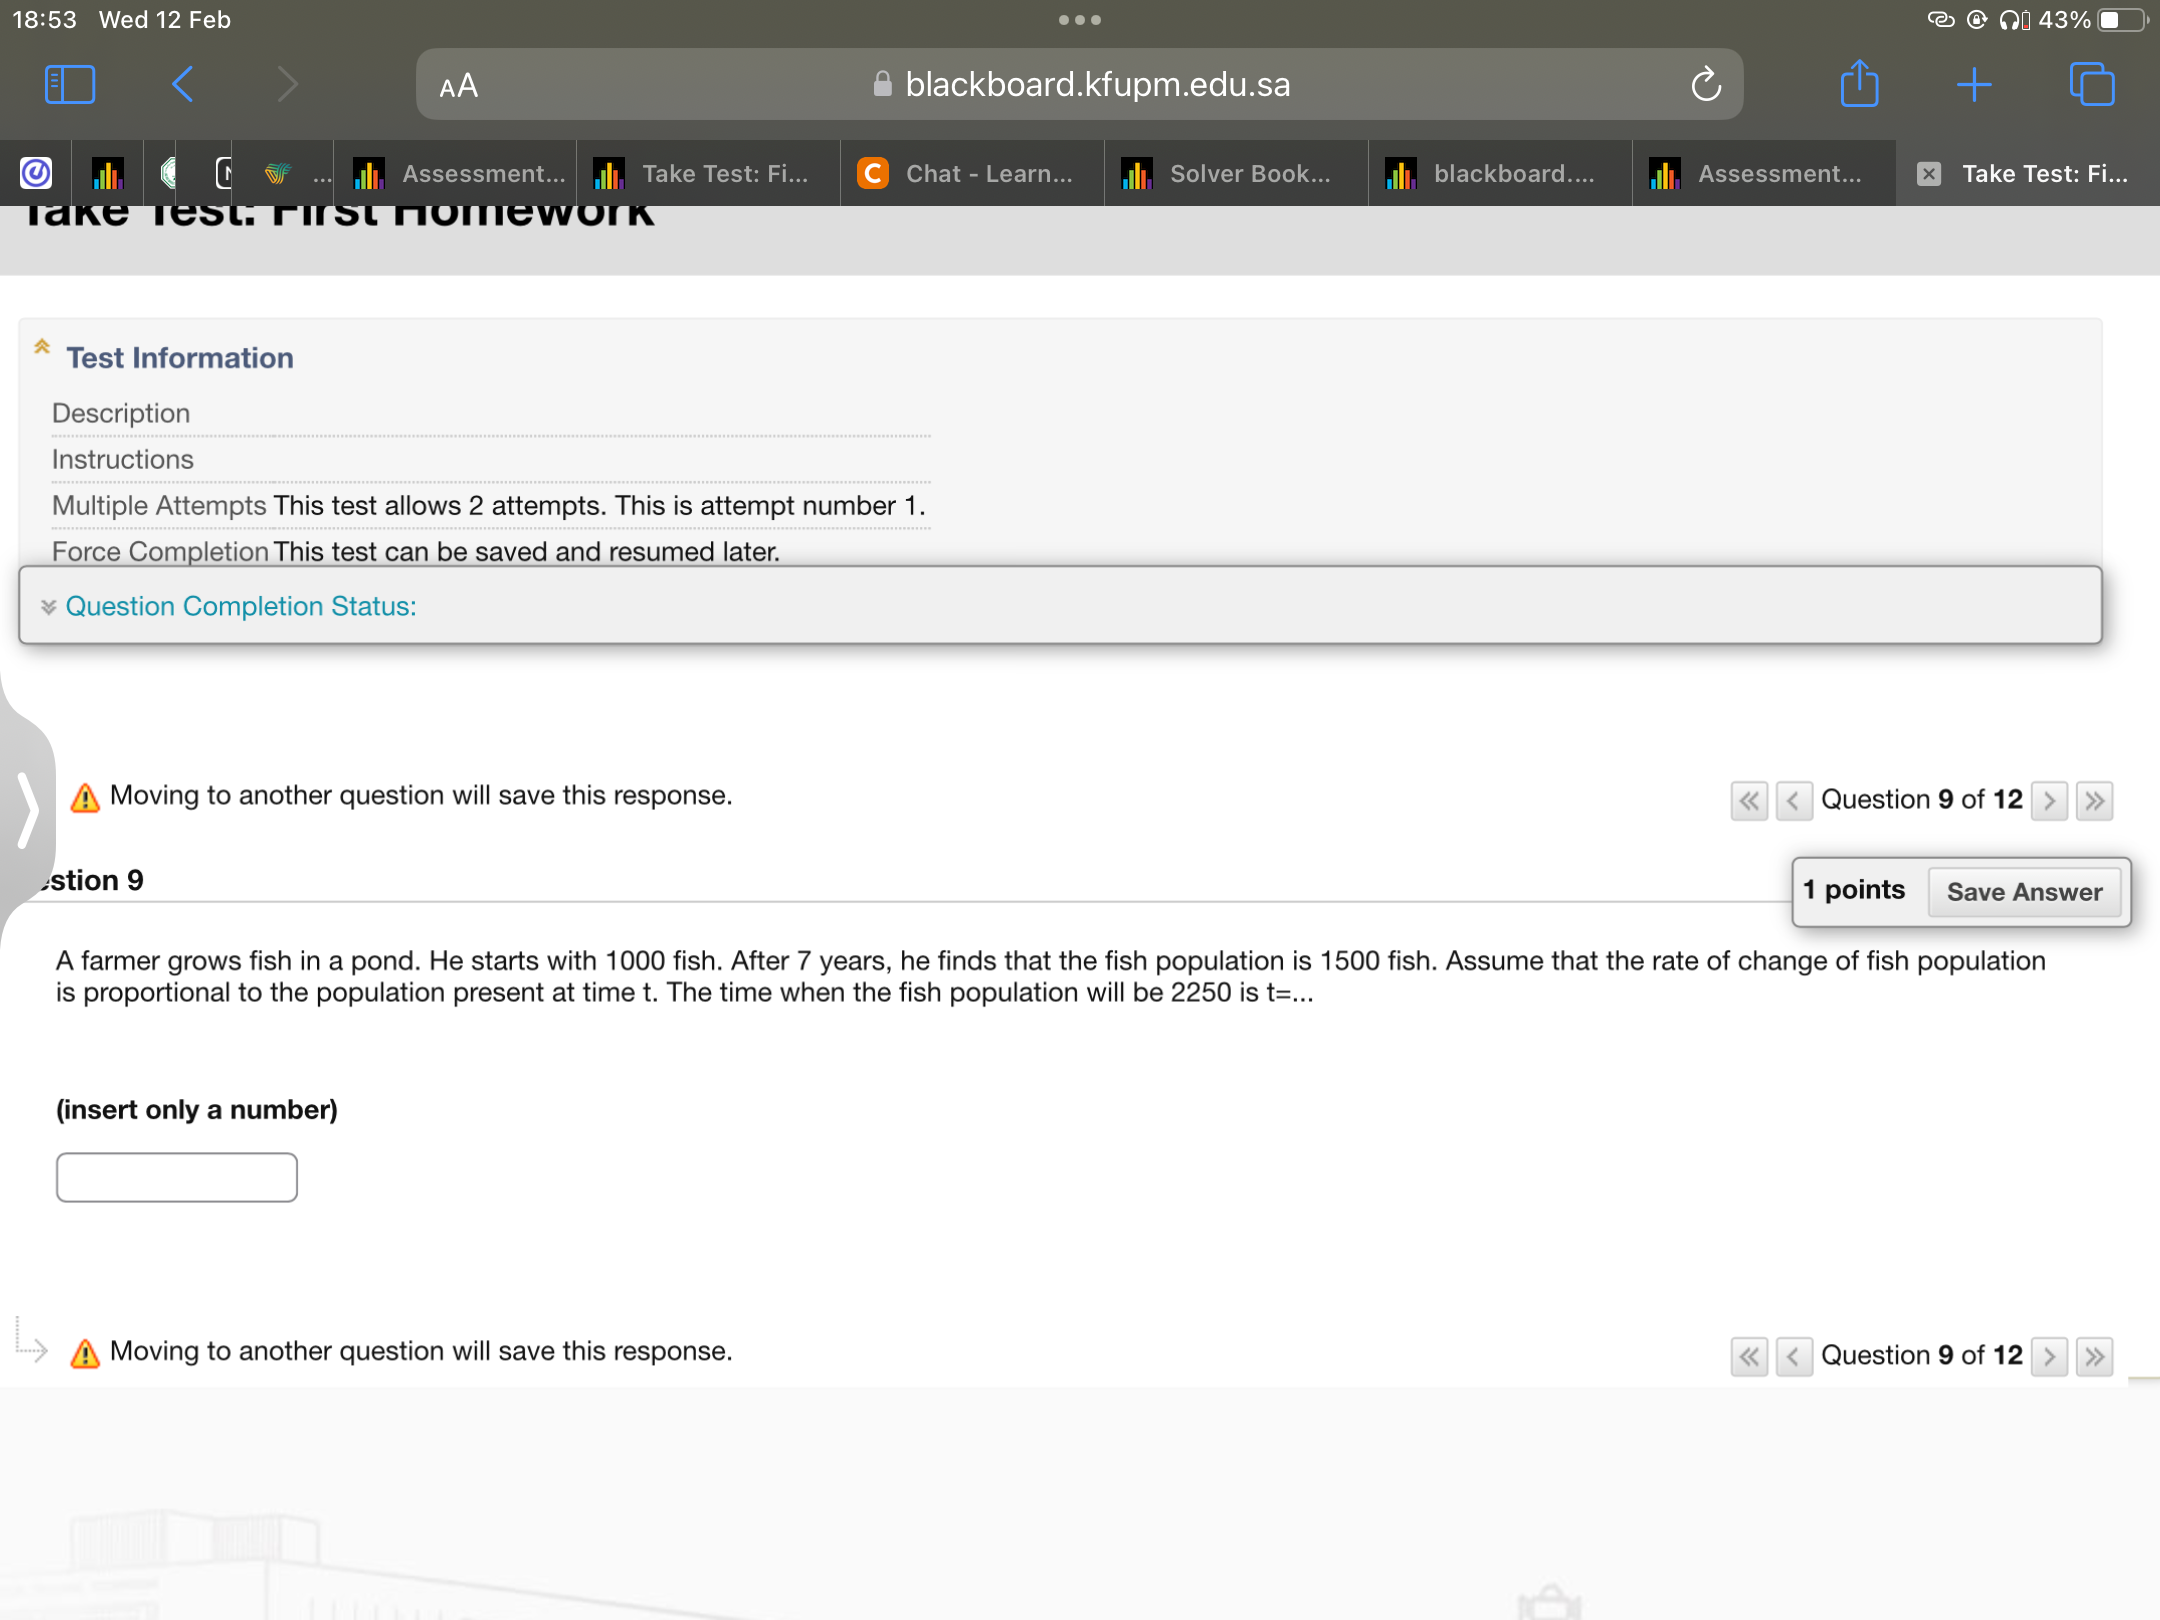Tap the Safari sidebar icon
The height and width of the screenshot is (1620, 2160).
pyautogui.click(x=70, y=85)
